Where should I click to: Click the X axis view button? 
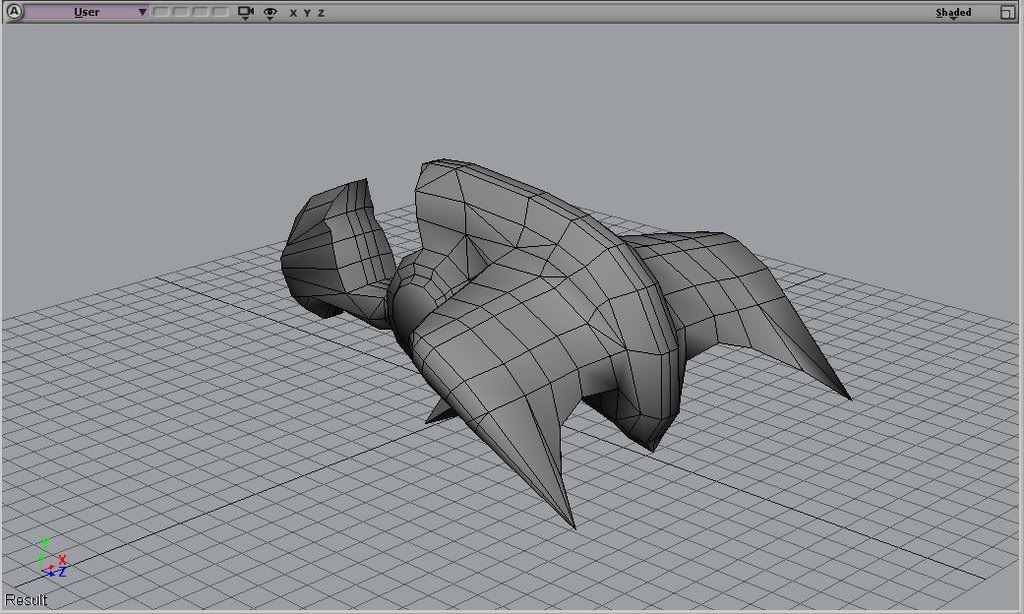coord(293,13)
